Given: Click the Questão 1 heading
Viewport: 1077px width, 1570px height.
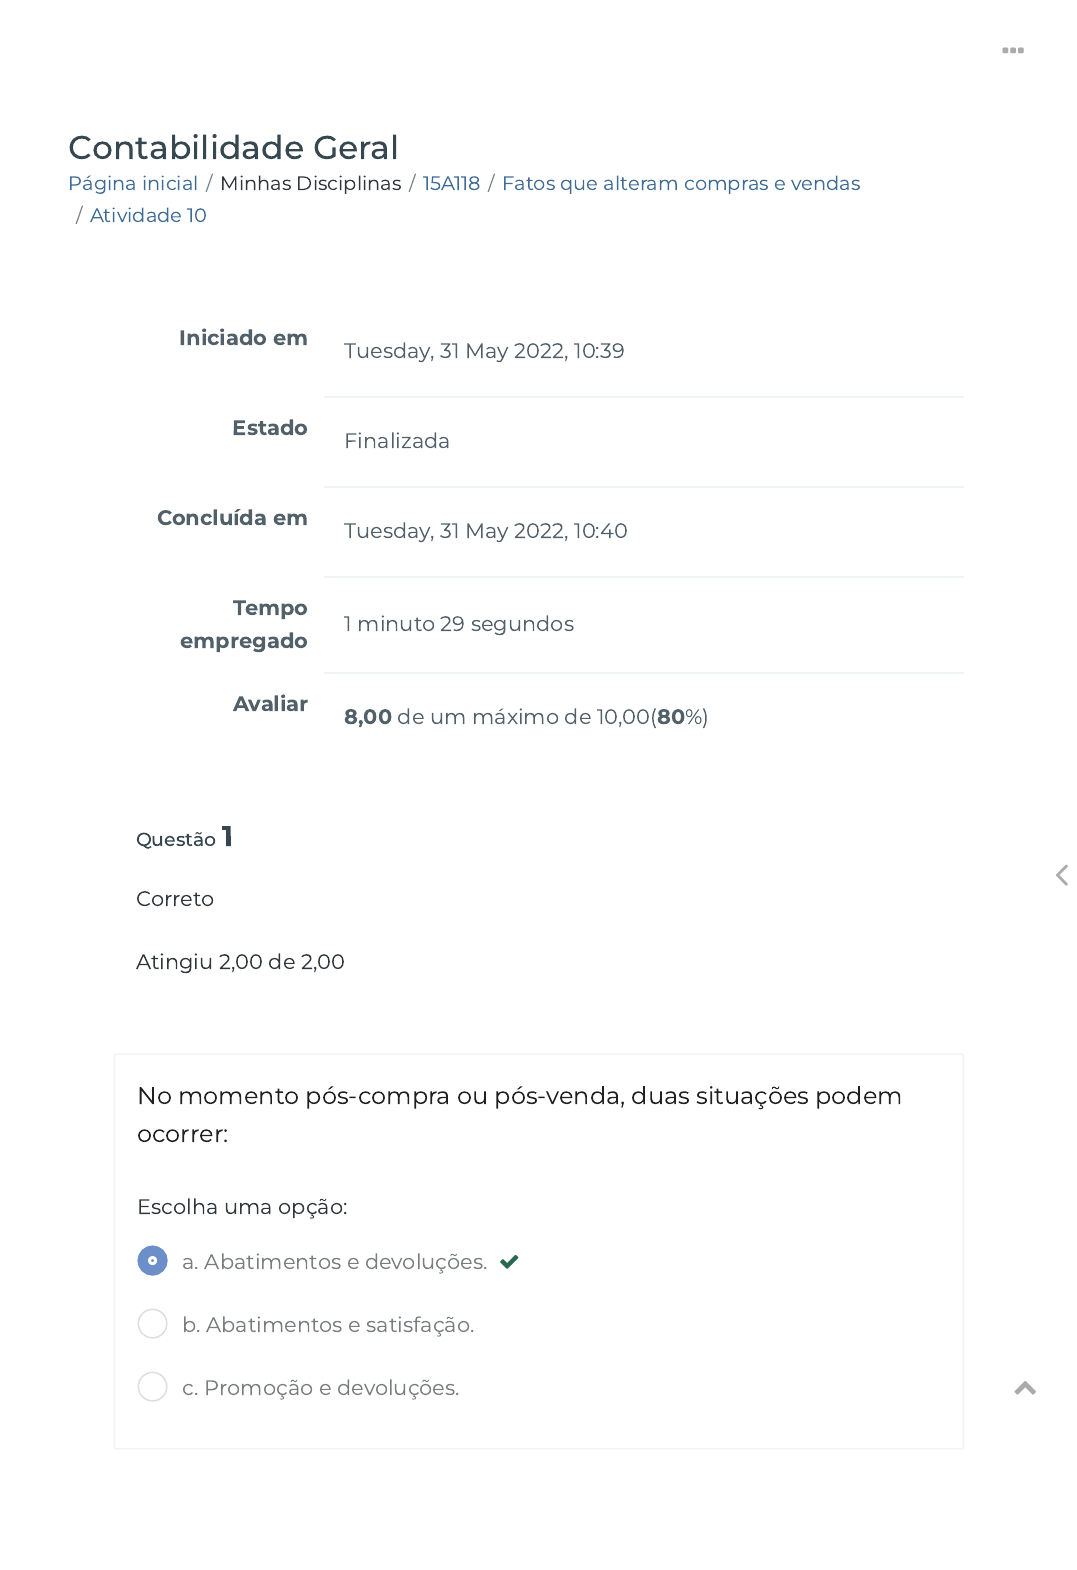Looking at the screenshot, I should click(184, 837).
